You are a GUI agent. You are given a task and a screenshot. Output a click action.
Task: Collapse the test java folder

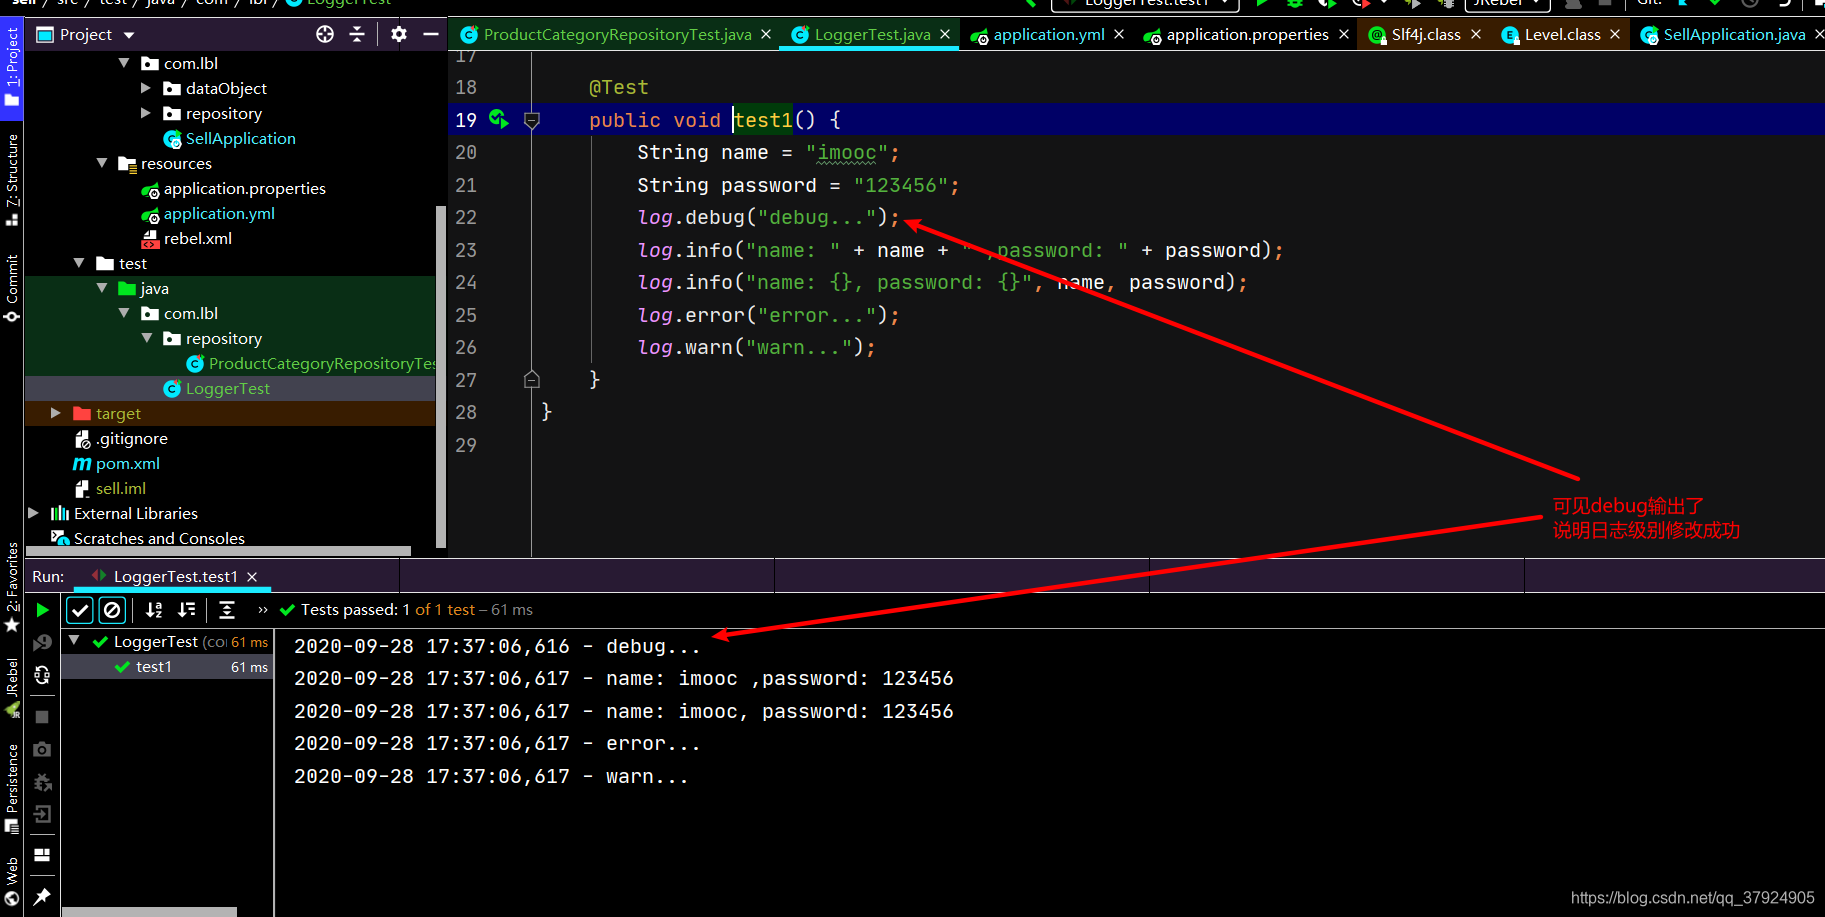pyautogui.click(x=102, y=288)
